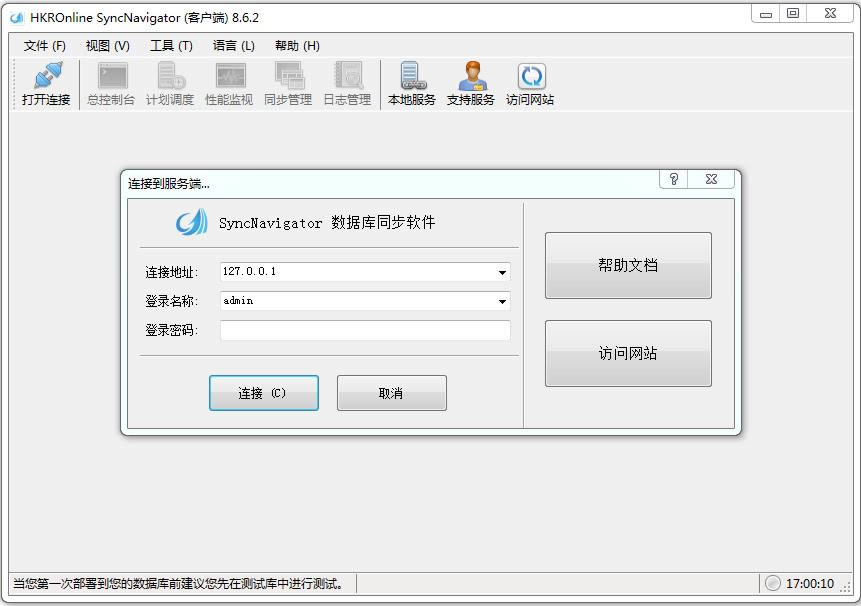Click the 本地服务 local service icon
Viewport: 861px width, 606px height.
(412, 84)
